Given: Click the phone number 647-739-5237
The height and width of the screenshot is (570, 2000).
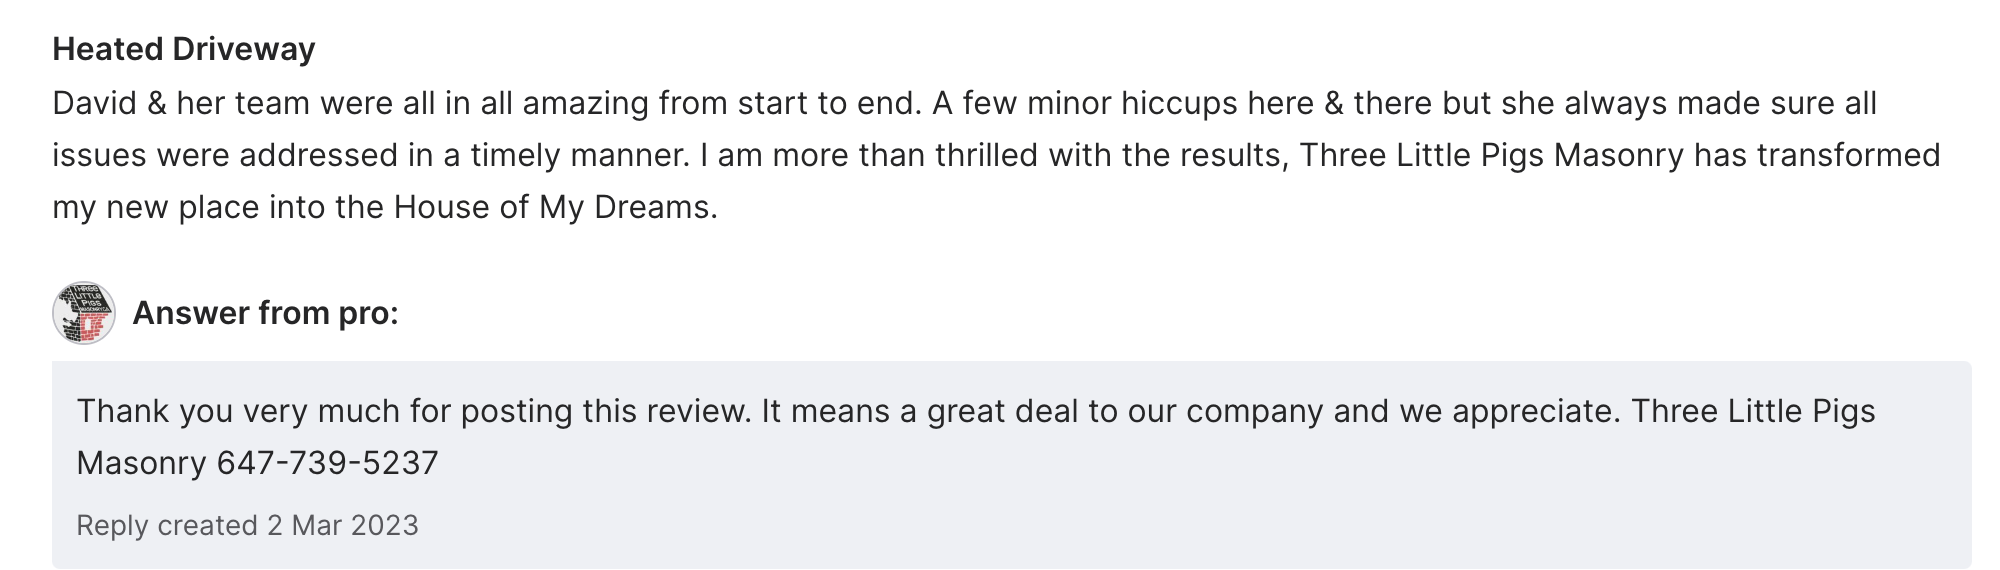Looking at the screenshot, I should coord(327,463).
